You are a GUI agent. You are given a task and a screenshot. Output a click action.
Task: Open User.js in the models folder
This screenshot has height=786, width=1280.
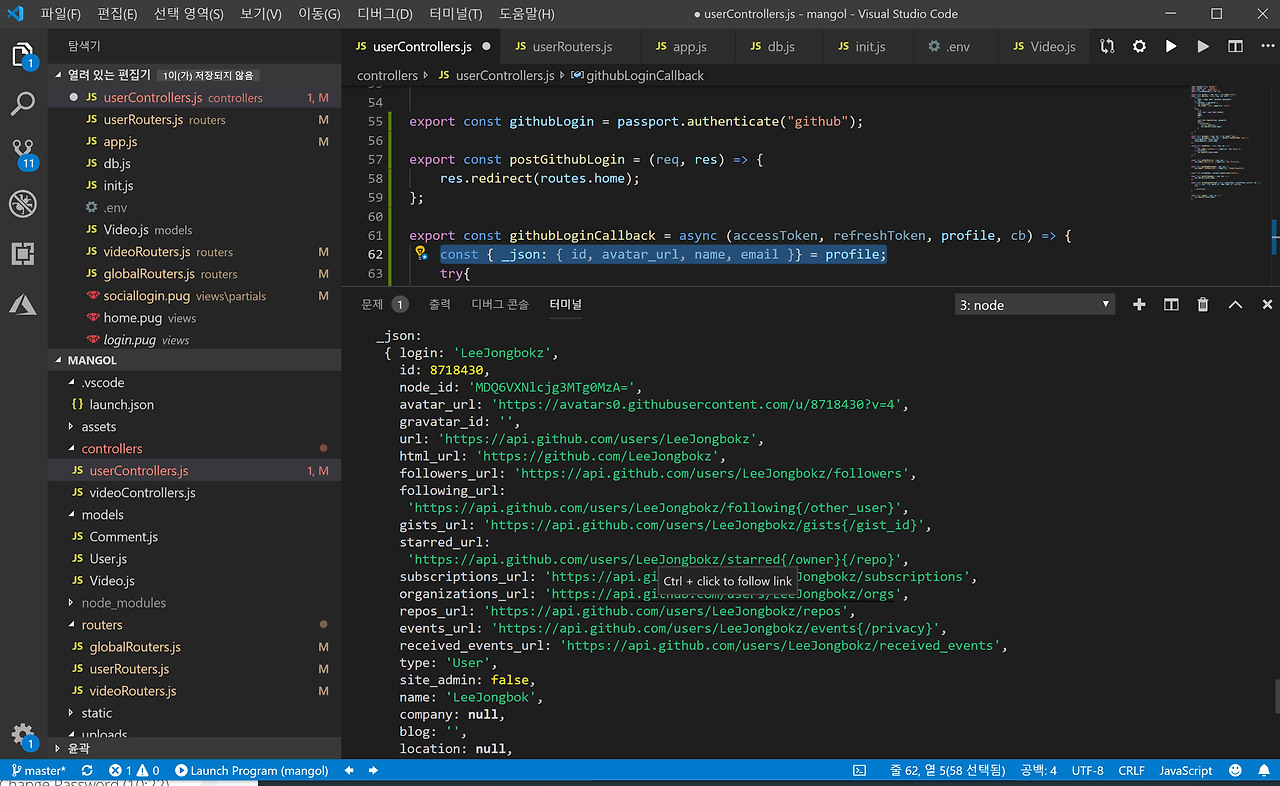[x=108, y=559]
